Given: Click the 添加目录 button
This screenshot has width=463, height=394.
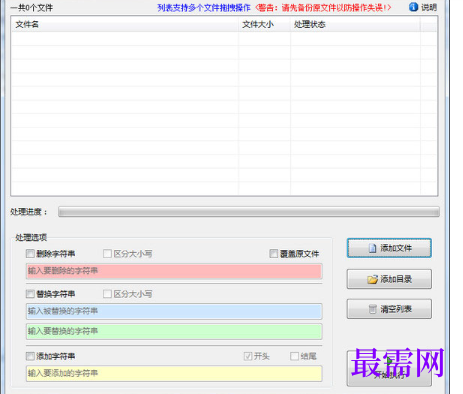Looking at the screenshot, I should pos(389,279).
